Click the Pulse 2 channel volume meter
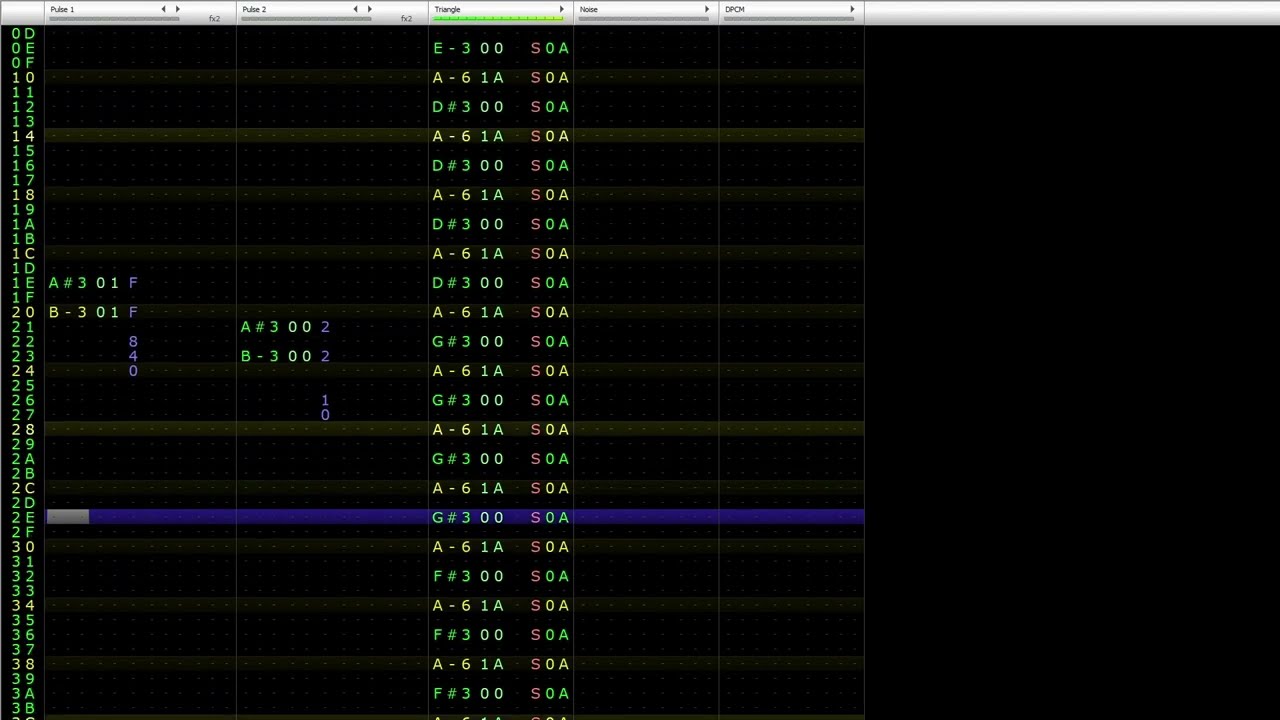Screen dimensions: 1280x720 307,18
